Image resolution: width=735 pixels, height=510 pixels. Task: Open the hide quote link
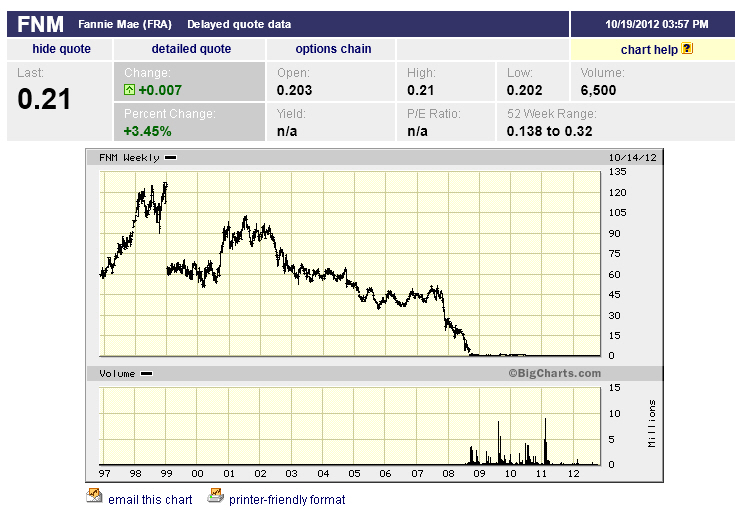[x=61, y=49]
